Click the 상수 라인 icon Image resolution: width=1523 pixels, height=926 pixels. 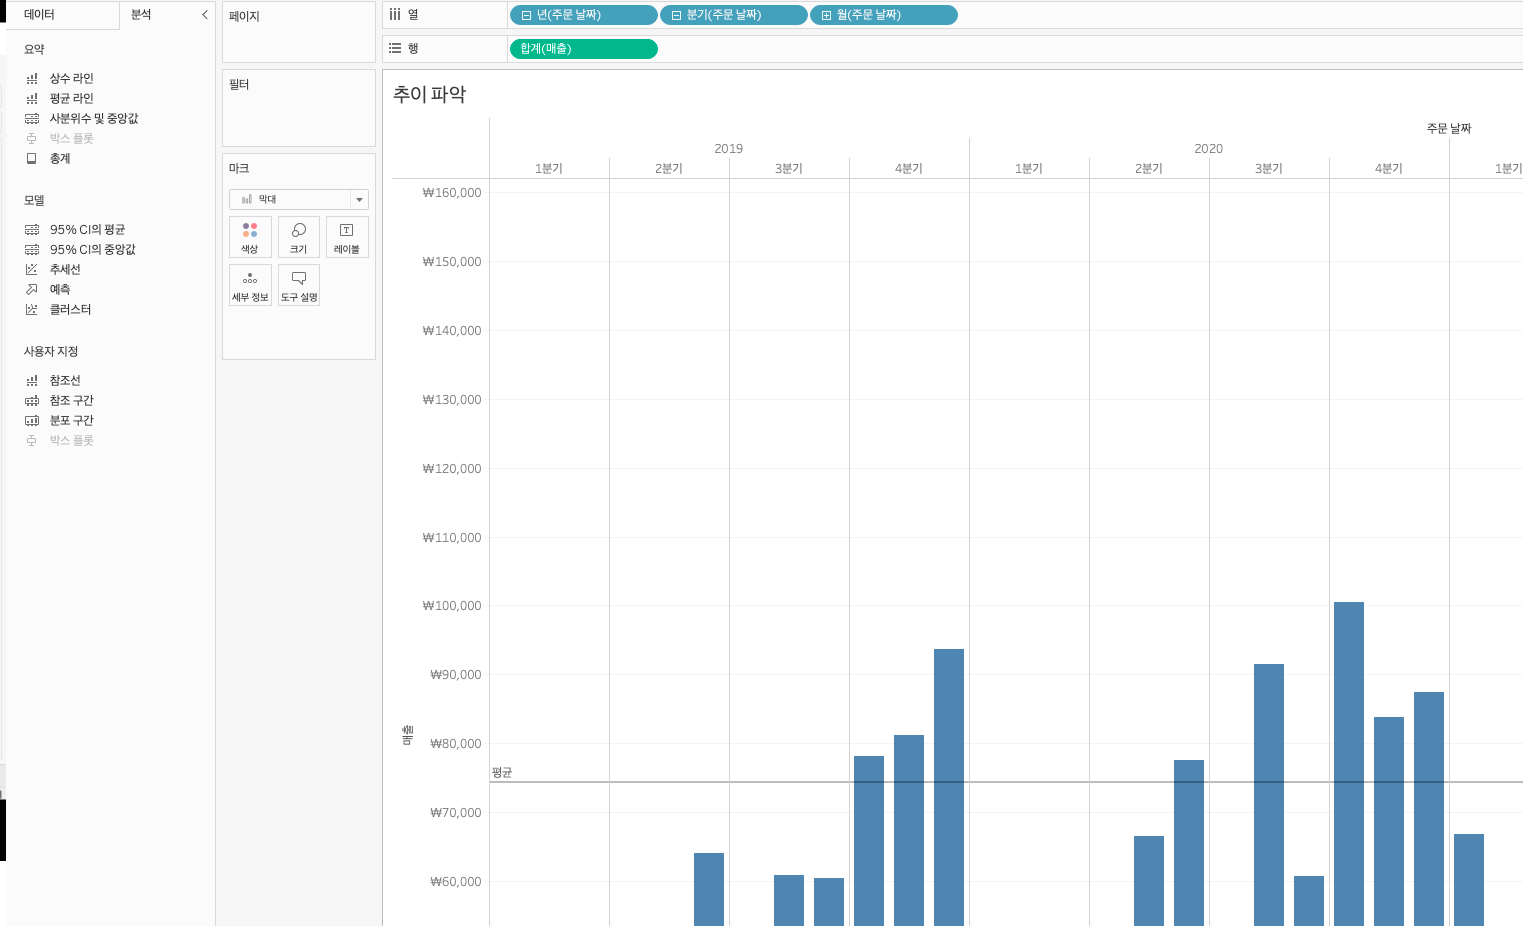[x=32, y=78]
